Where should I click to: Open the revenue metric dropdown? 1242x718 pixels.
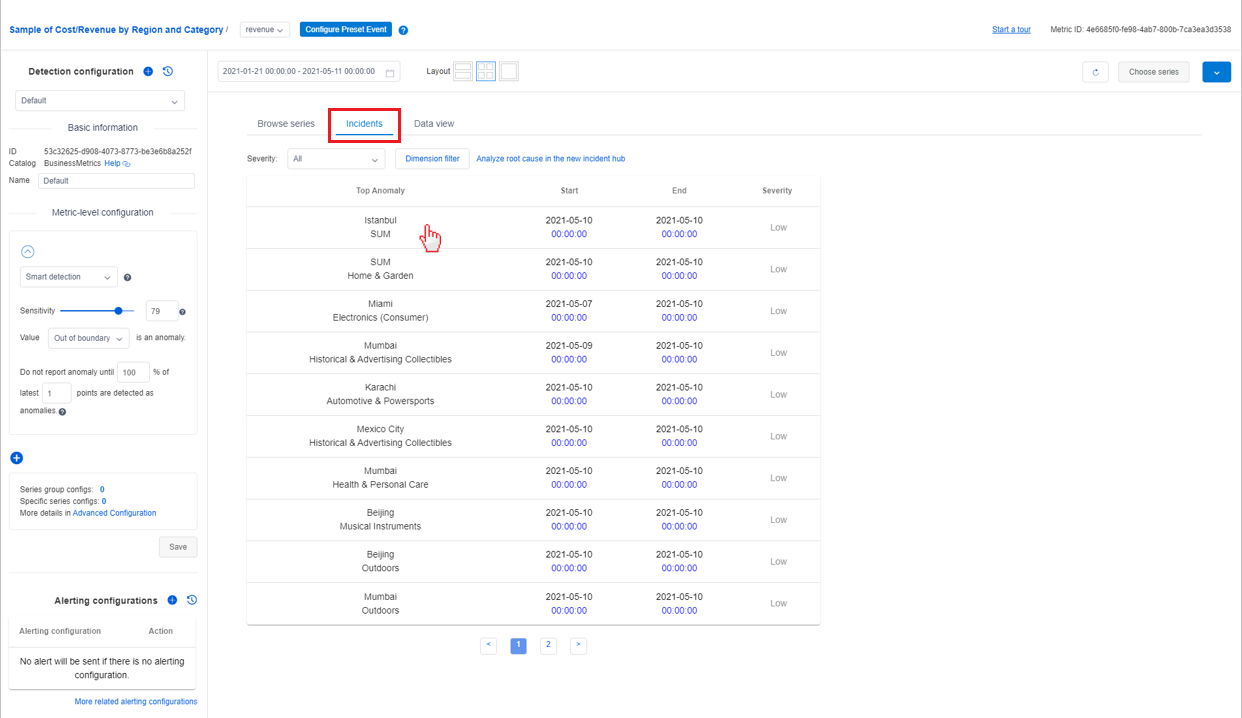(x=263, y=29)
